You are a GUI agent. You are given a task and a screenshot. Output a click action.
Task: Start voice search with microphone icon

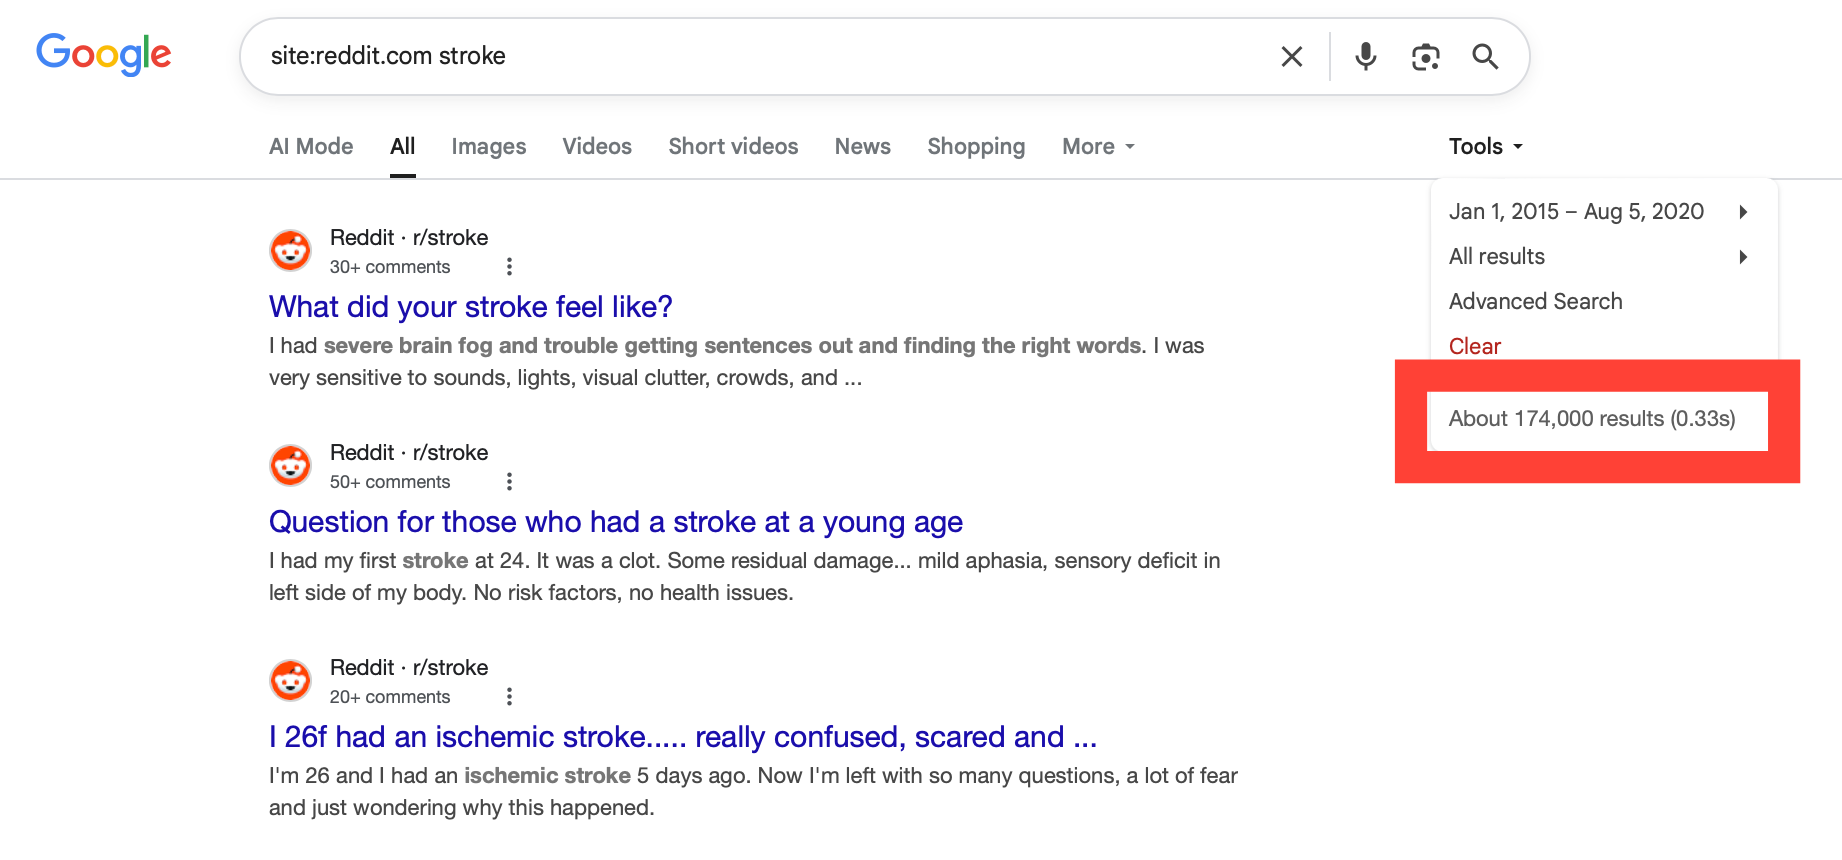tap(1366, 57)
